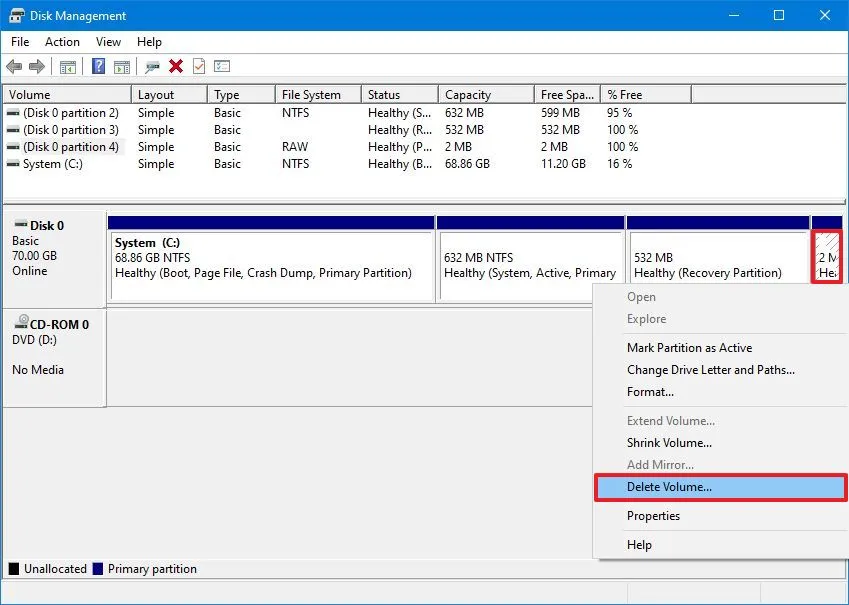Click the checkmark document toolbar icon

click(x=198, y=66)
